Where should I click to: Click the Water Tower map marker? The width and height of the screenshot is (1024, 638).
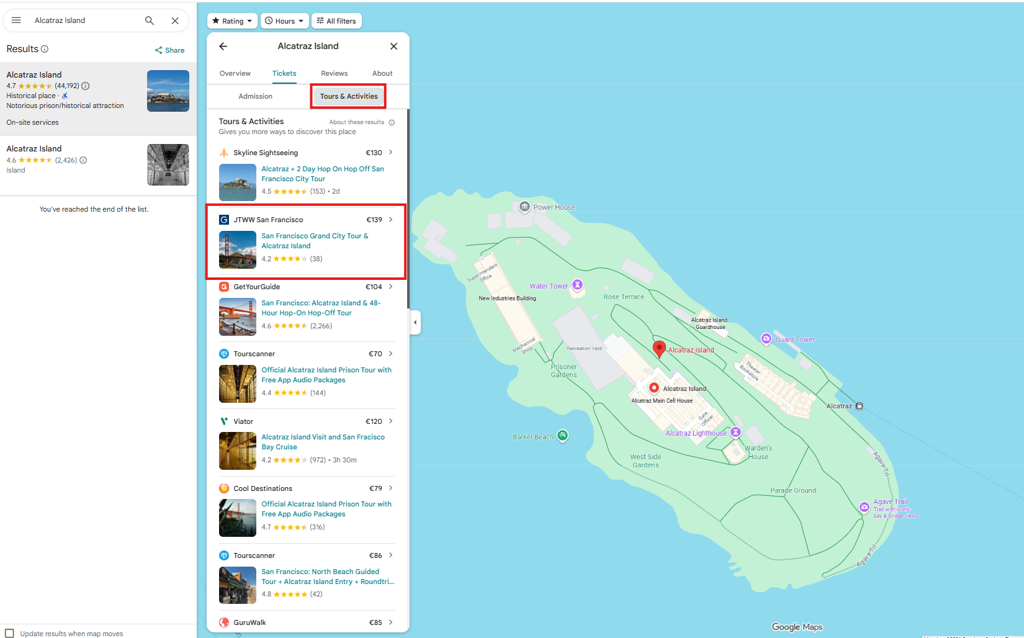click(577, 285)
